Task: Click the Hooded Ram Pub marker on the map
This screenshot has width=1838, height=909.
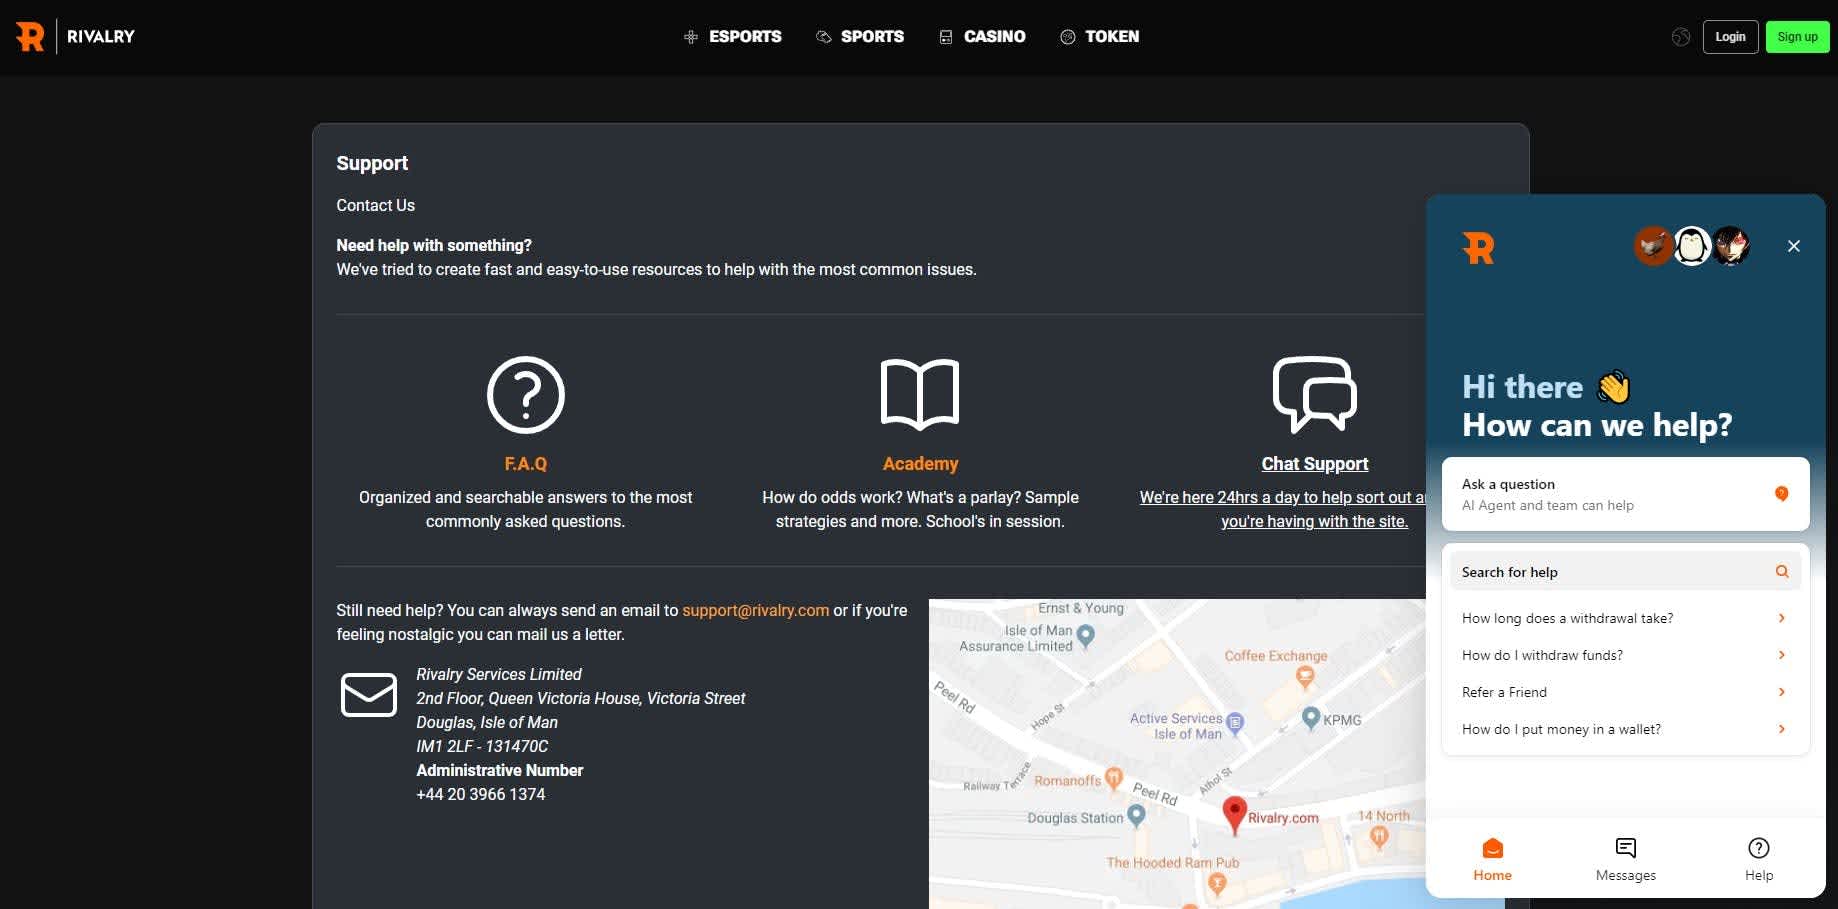Action: tap(1217, 883)
